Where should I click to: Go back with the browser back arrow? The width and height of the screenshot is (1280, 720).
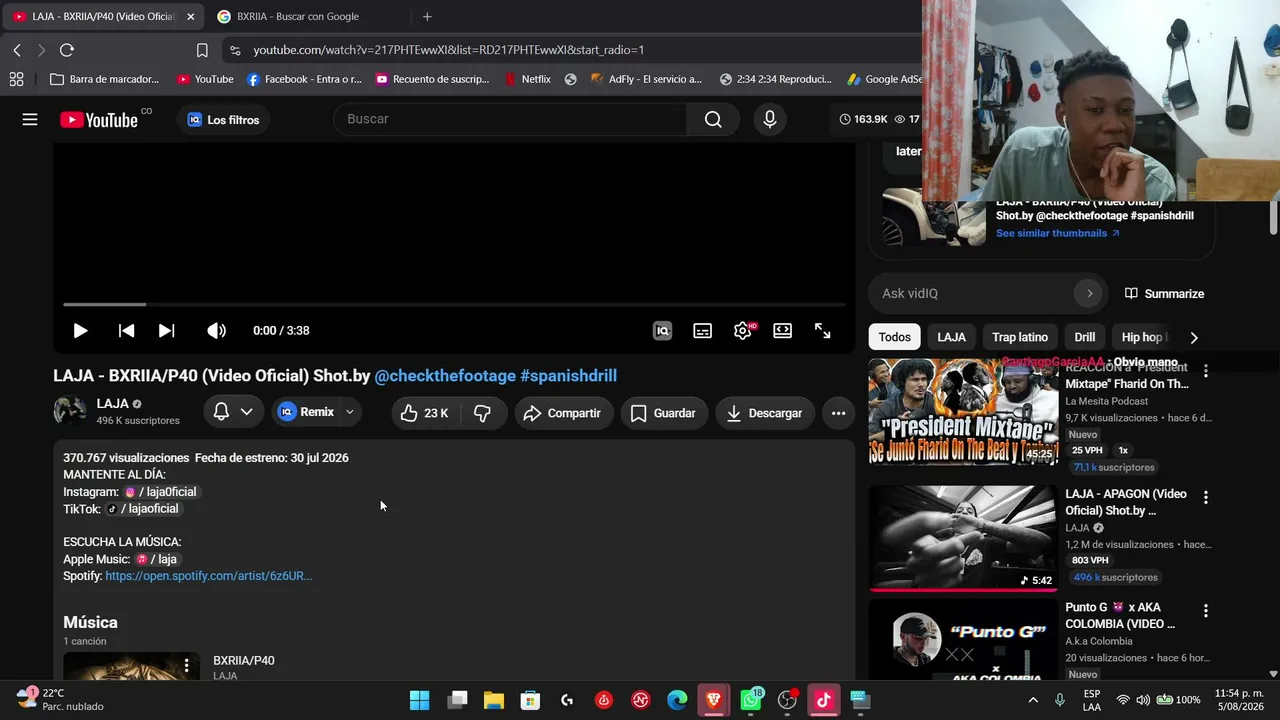click(17, 50)
